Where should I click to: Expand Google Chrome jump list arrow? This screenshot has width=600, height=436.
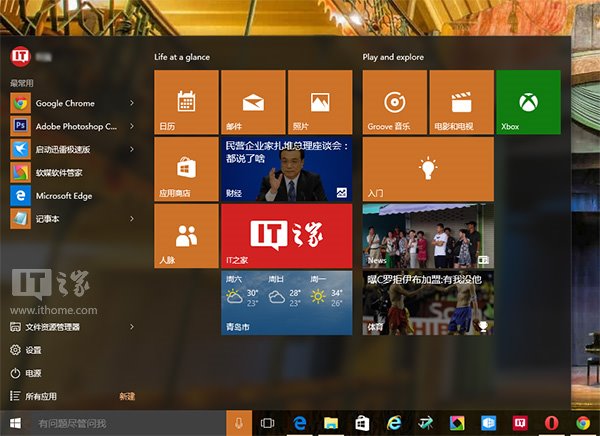132,103
